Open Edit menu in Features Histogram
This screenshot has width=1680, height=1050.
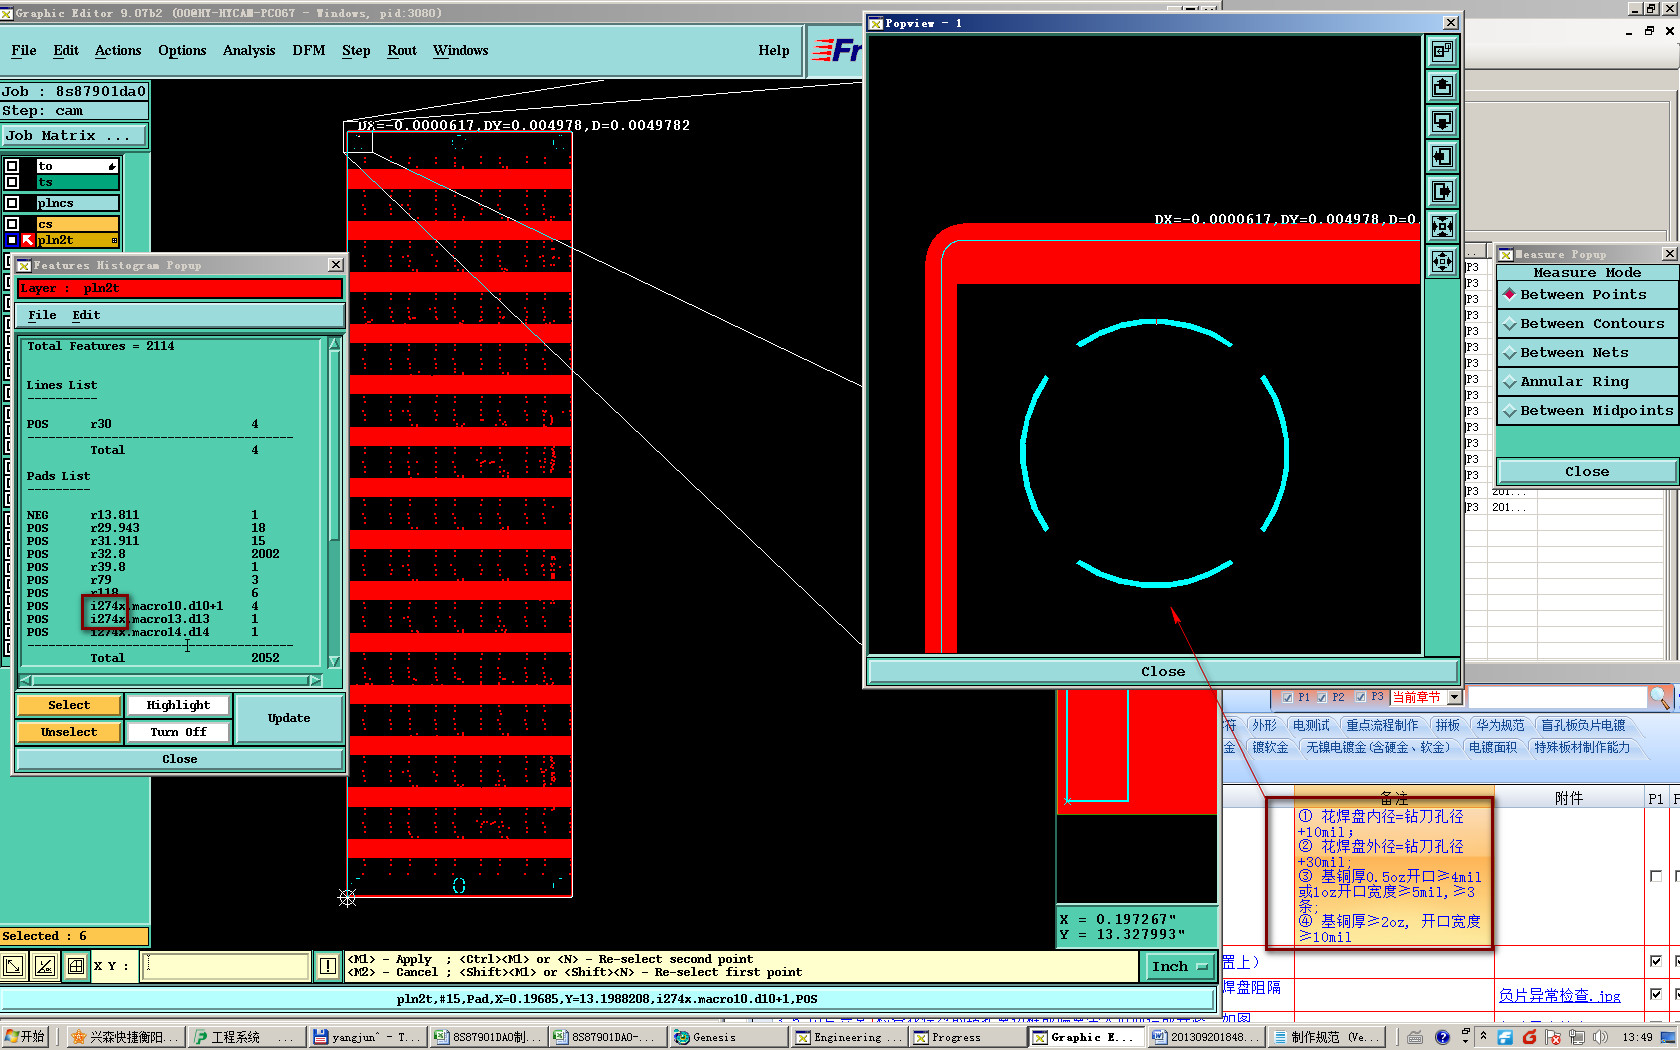click(x=86, y=315)
